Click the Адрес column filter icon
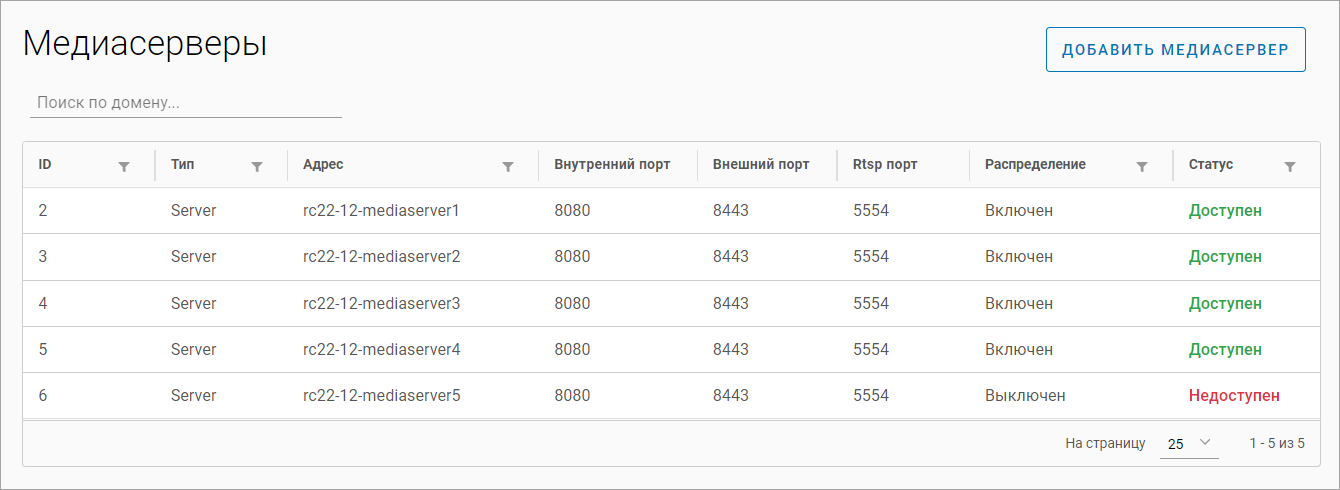Screen dimensions: 1340x490 [508, 166]
